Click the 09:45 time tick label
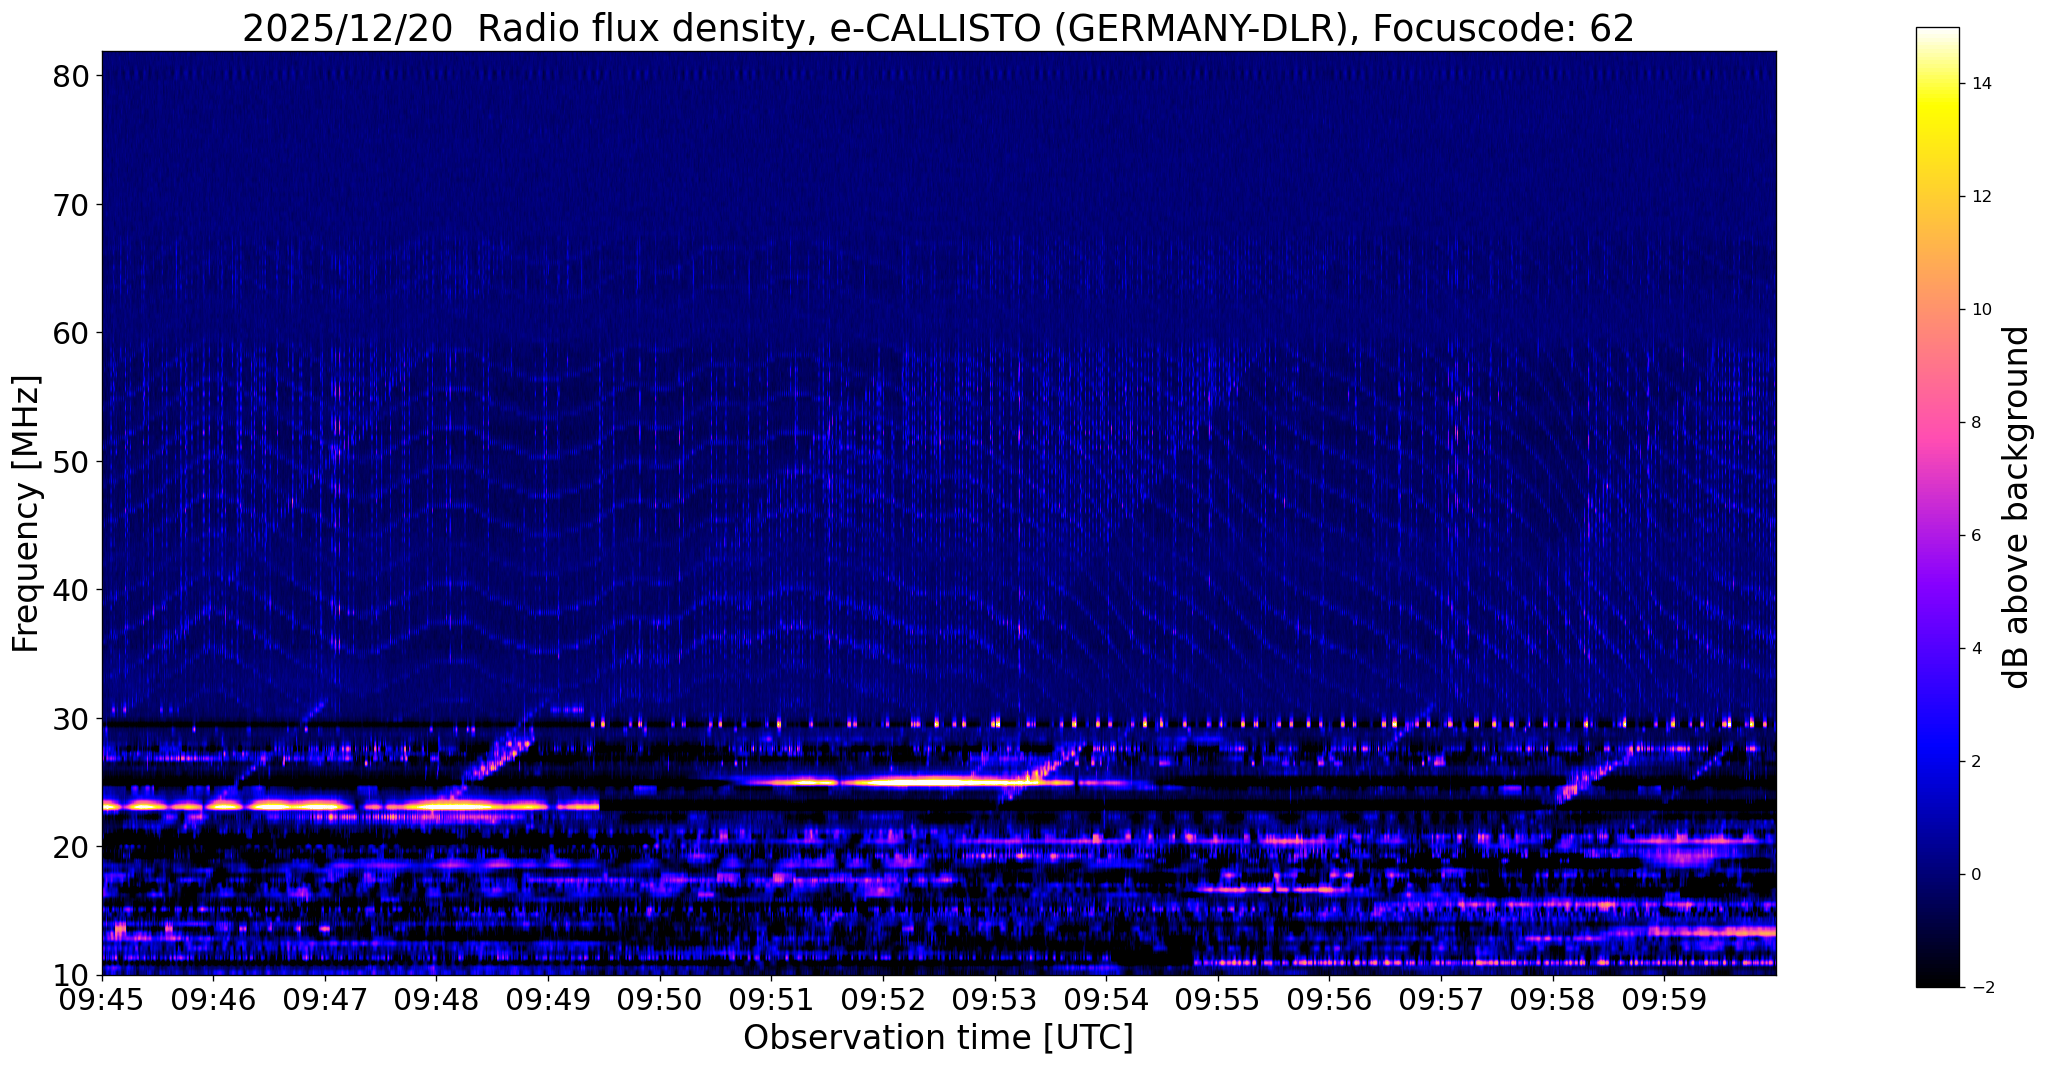This screenshot has height=1067, width=2047. (x=102, y=1000)
